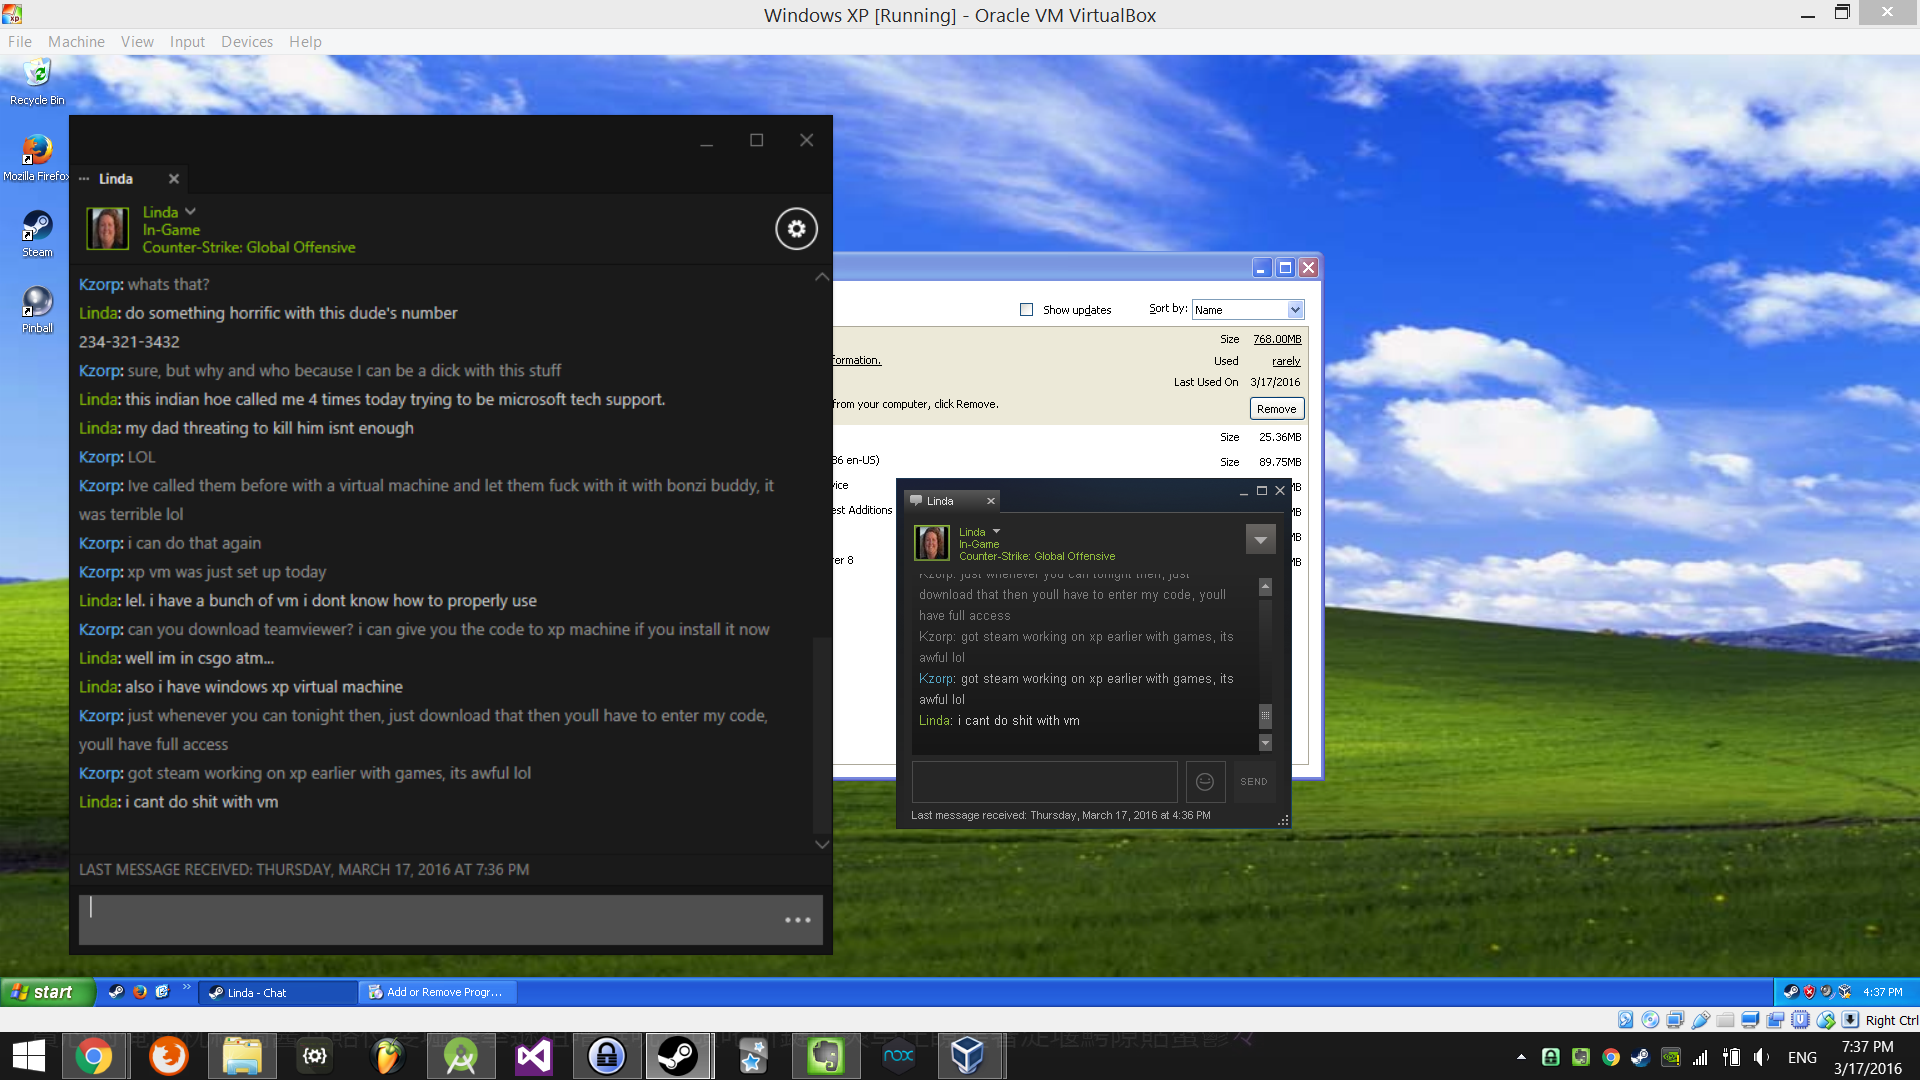The height and width of the screenshot is (1080, 1920).
Task: Click the 'rarely' usage link
Action: coord(1286,361)
